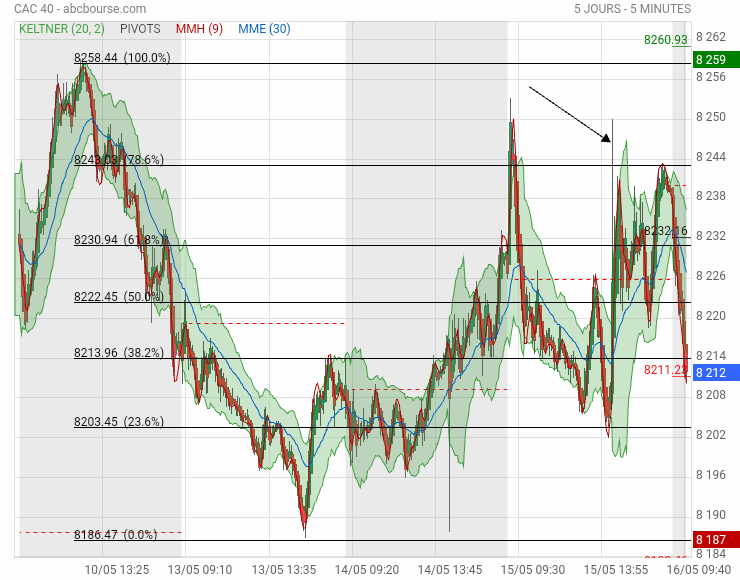The width and height of the screenshot is (740, 580).
Task: Click the 14/05 09:20 time label
Action: point(367,570)
